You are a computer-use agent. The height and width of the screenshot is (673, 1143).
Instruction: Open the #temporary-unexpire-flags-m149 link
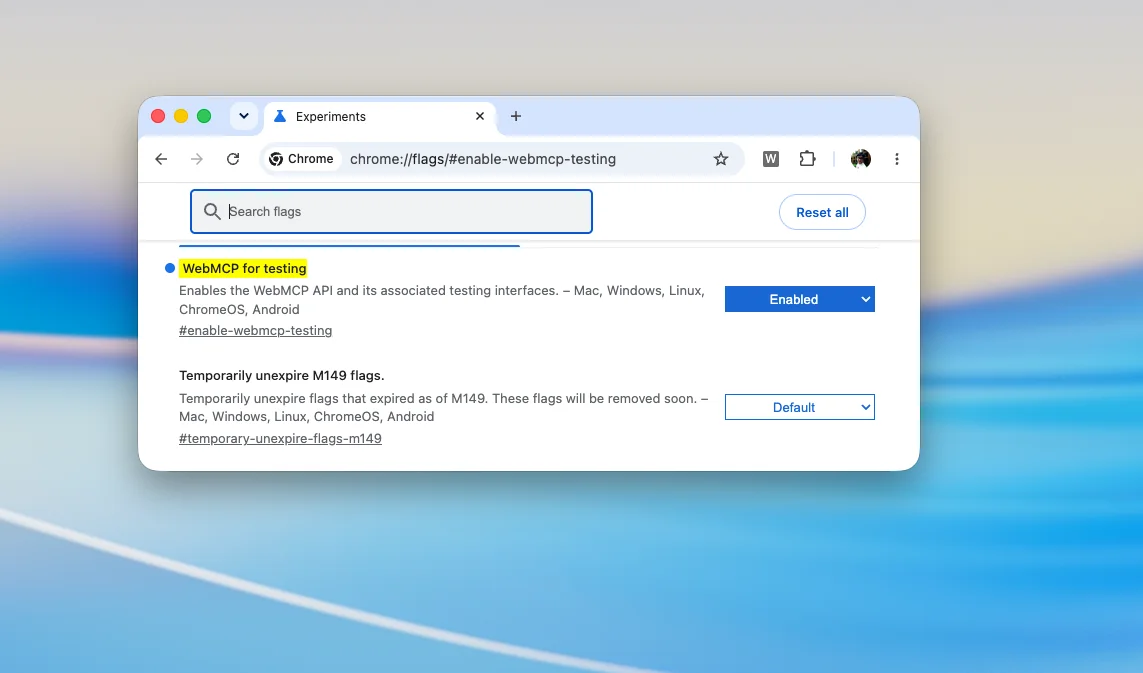[280, 438]
